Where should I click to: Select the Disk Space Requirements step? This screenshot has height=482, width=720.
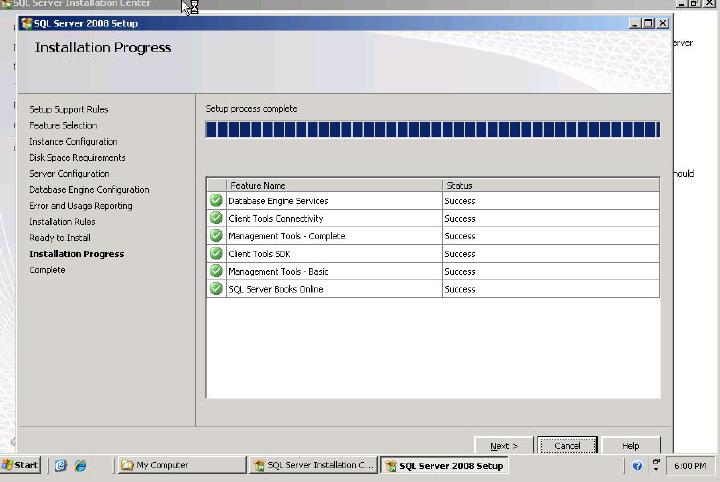click(77, 157)
